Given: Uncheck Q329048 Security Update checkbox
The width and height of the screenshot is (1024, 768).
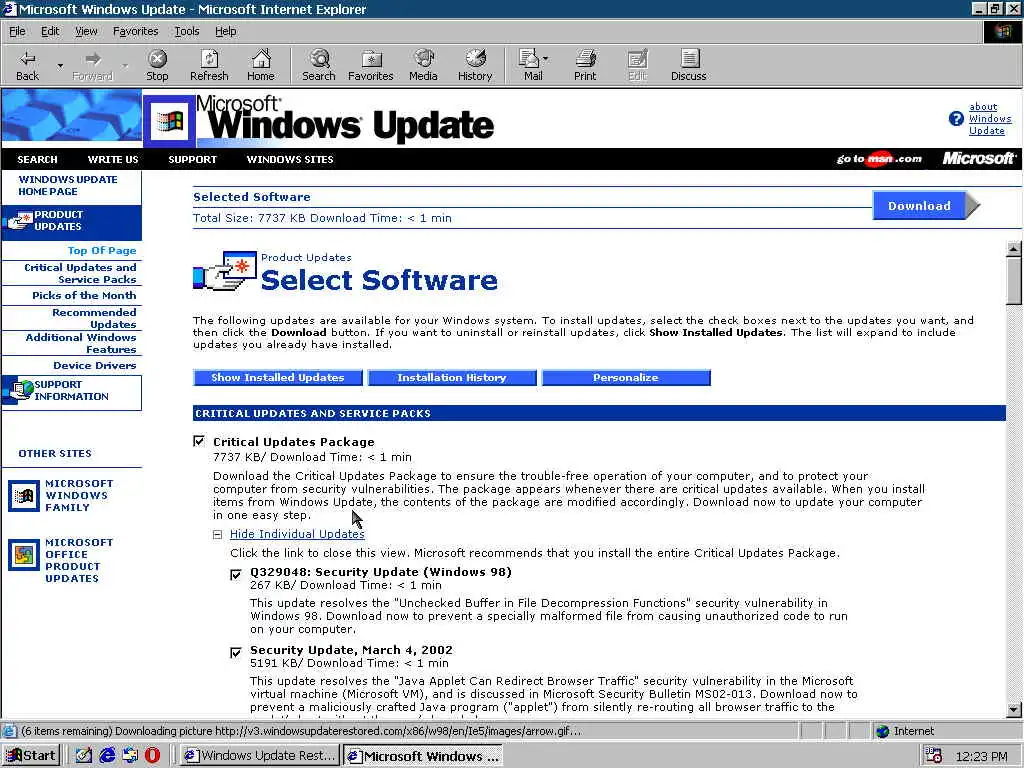Looking at the screenshot, I should coord(236,574).
